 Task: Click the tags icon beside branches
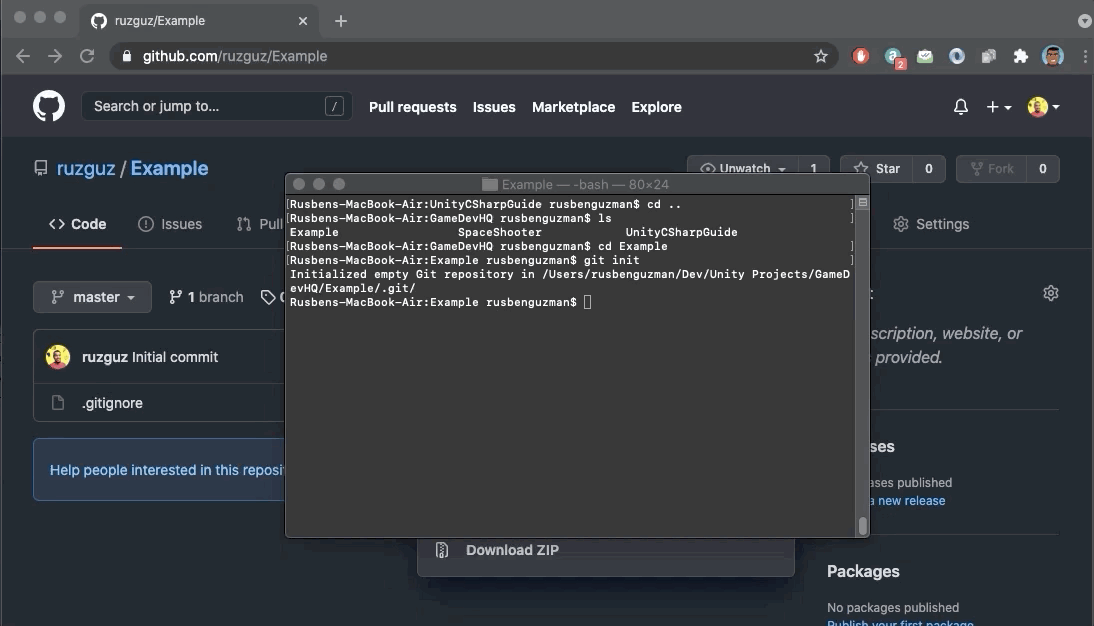[268, 297]
